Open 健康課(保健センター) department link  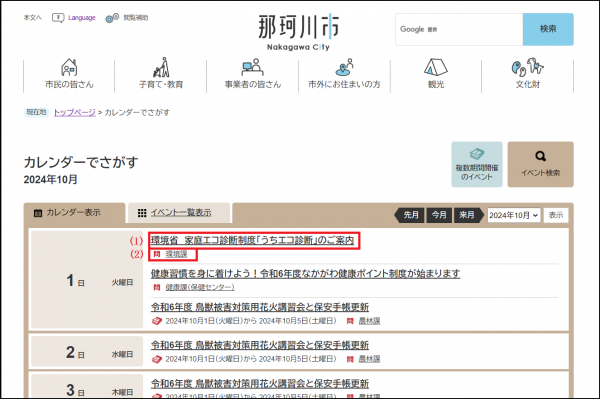click(200, 287)
